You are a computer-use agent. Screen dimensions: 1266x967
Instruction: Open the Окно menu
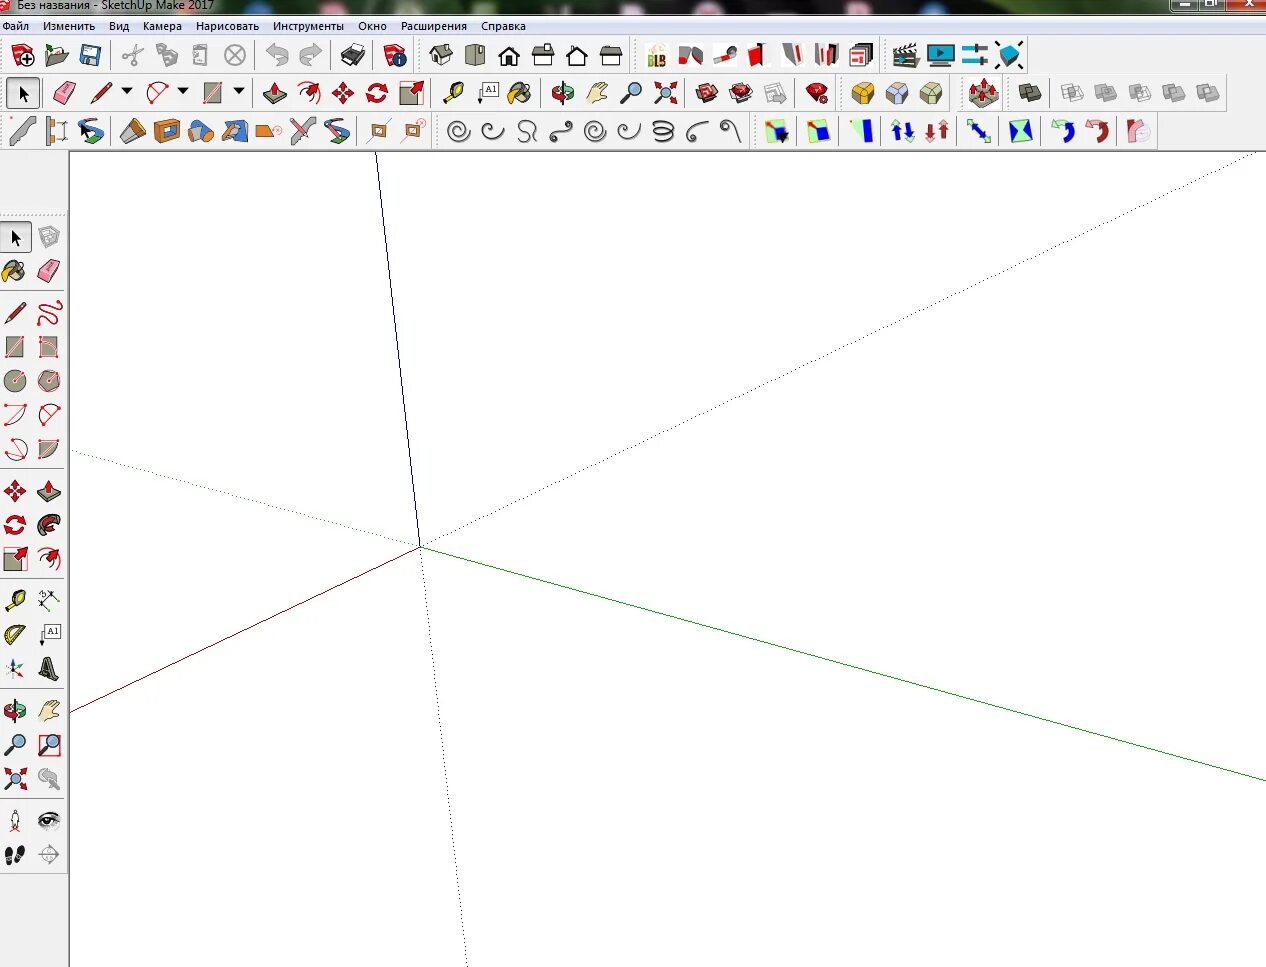coord(372,26)
